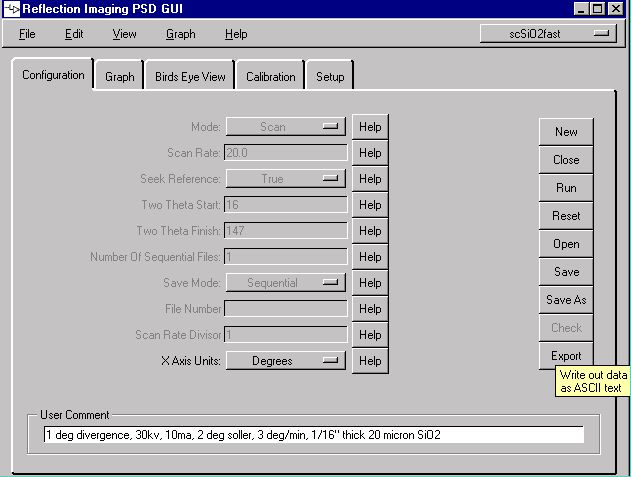Select the Configuration tab

53,75
